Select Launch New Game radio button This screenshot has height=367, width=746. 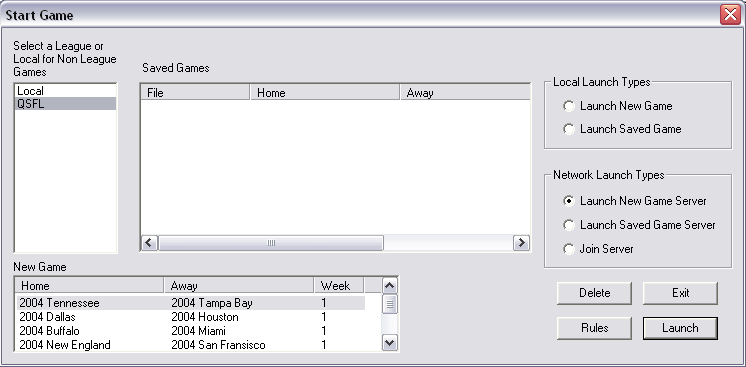coord(569,106)
